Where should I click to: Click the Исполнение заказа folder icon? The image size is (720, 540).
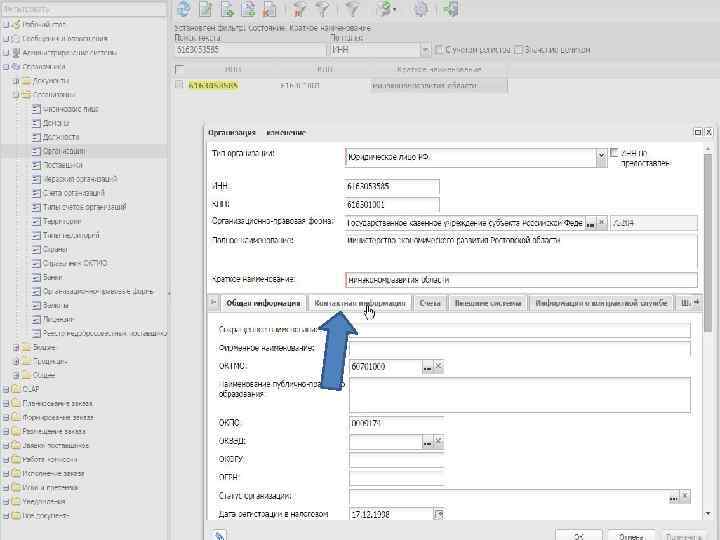pyautogui.click(x=16, y=473)
